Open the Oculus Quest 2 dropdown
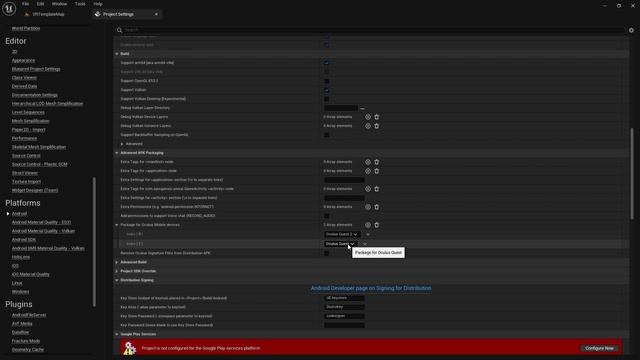Screen dimensions: 640x360 point(342,234)
